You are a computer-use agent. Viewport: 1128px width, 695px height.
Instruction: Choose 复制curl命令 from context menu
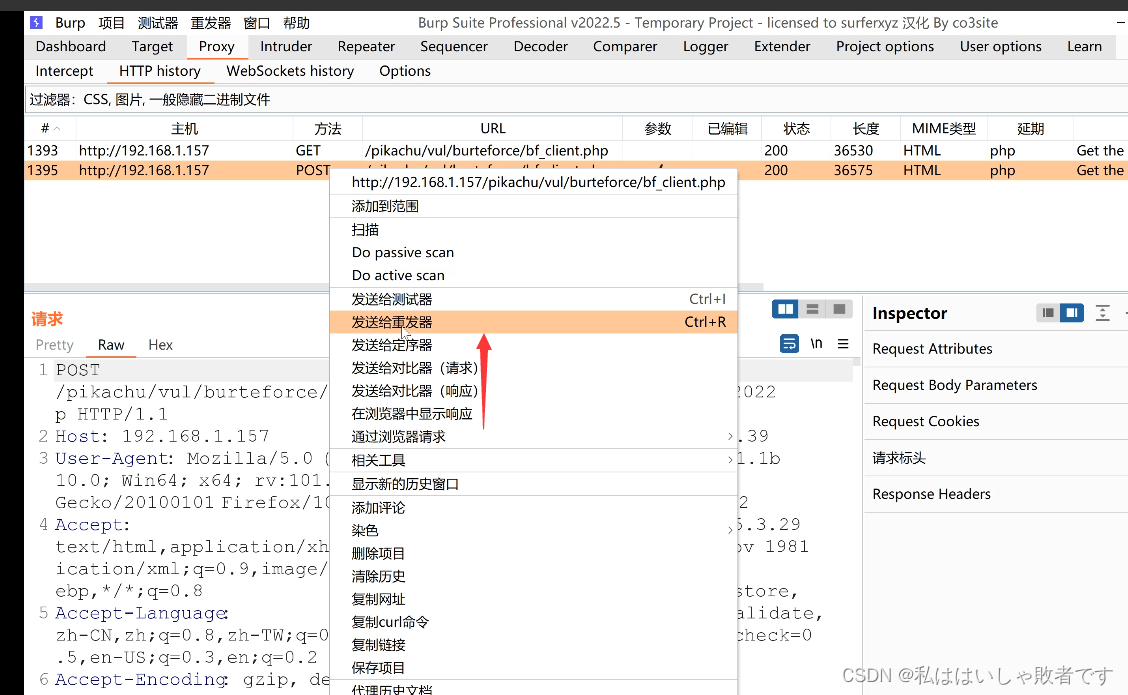pos(533,622)
